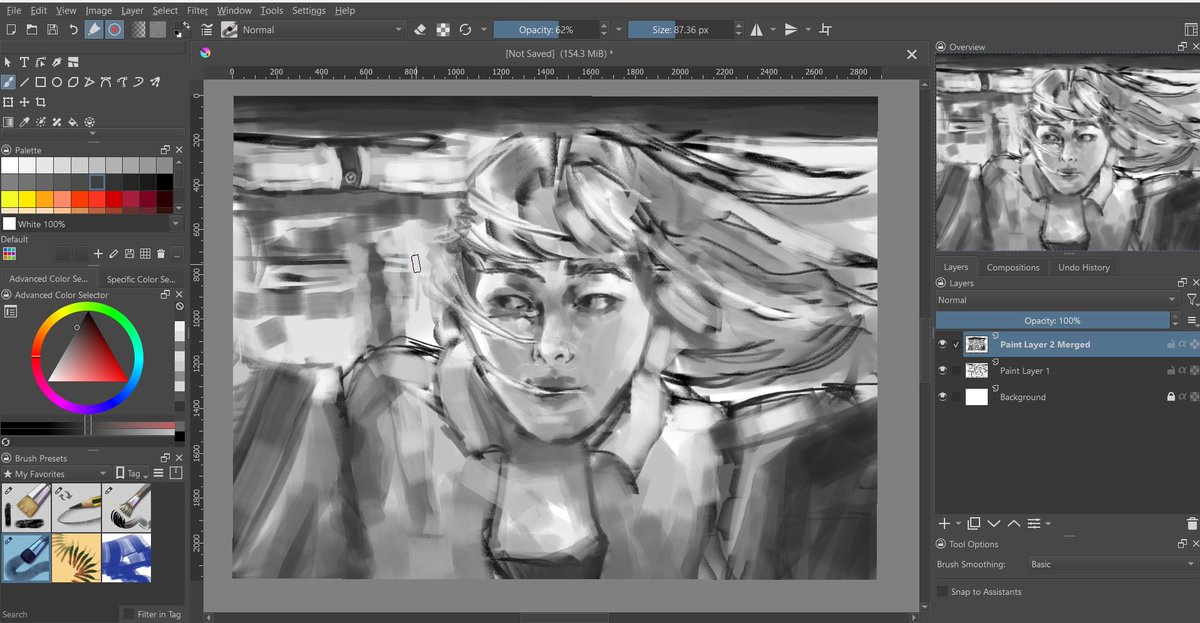Toggle lock on Background layer
The image size is (1200, 623).
tap(1171, 397)
